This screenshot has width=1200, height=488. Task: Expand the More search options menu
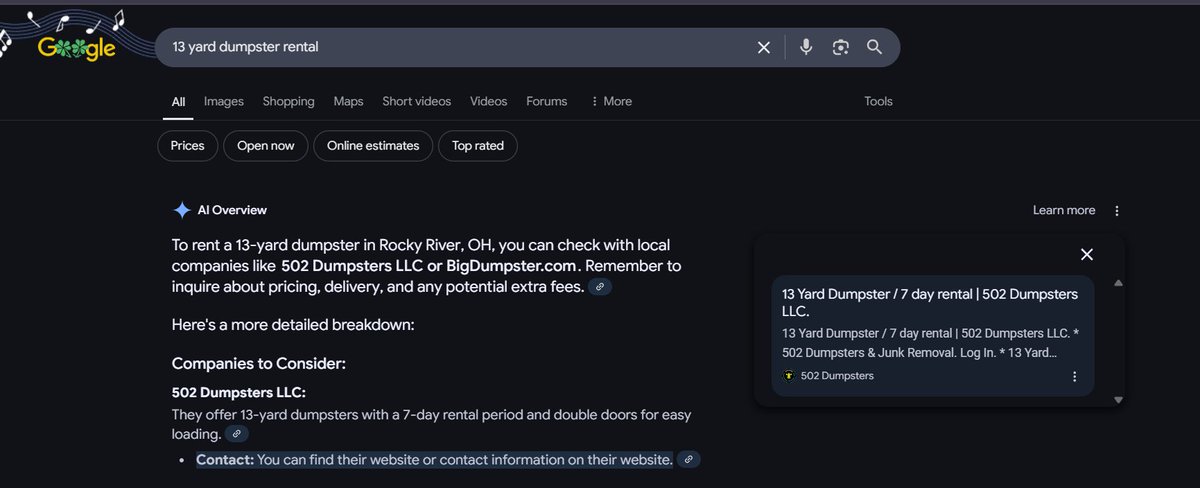point(611,101)
